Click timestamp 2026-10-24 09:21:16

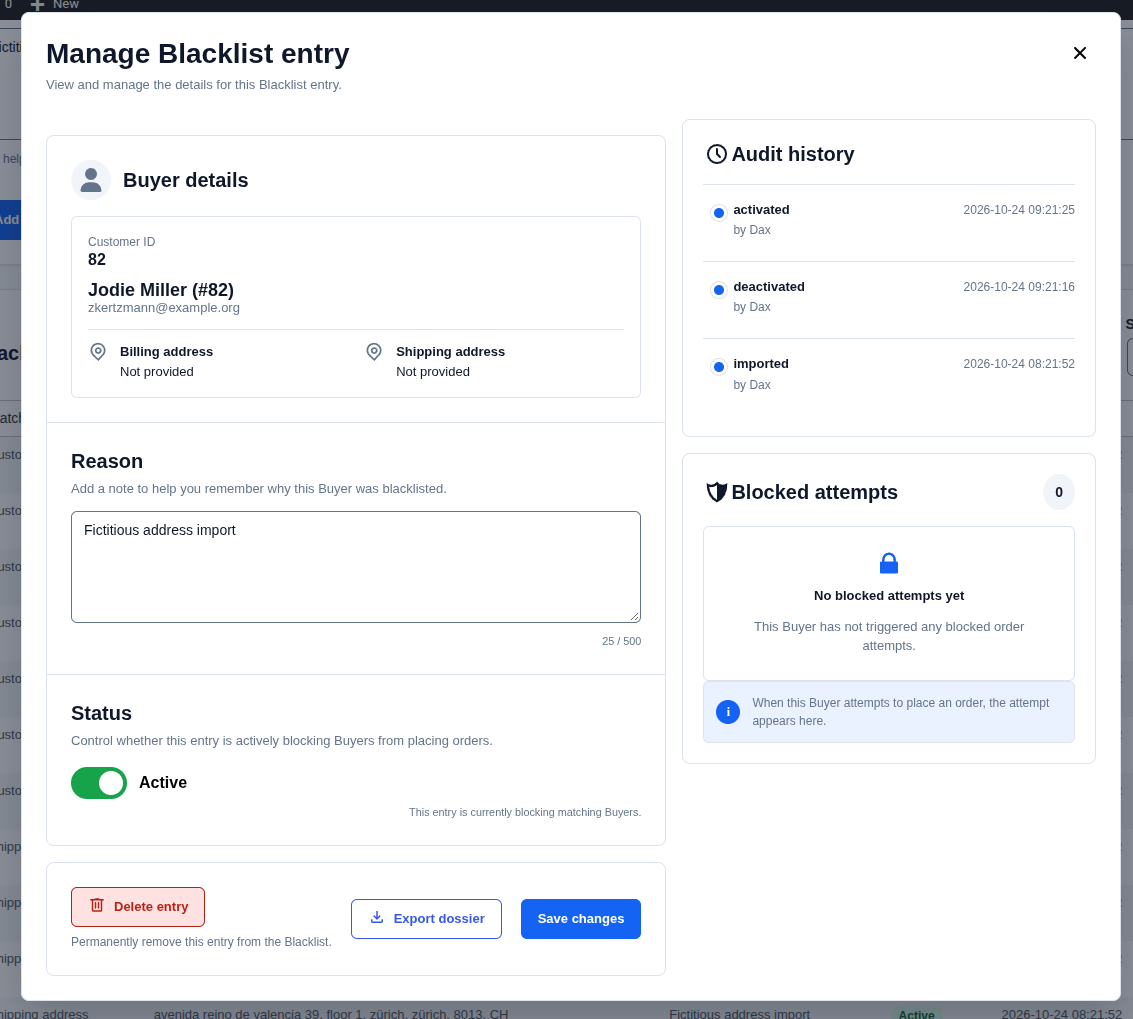coord(1019,287)
